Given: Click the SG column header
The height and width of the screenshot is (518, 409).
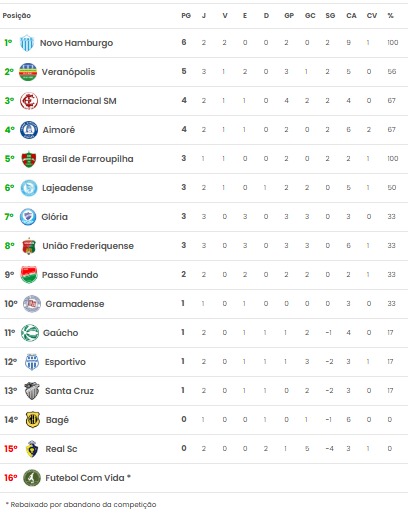Looking at the screenshot, I should (330, 15).
